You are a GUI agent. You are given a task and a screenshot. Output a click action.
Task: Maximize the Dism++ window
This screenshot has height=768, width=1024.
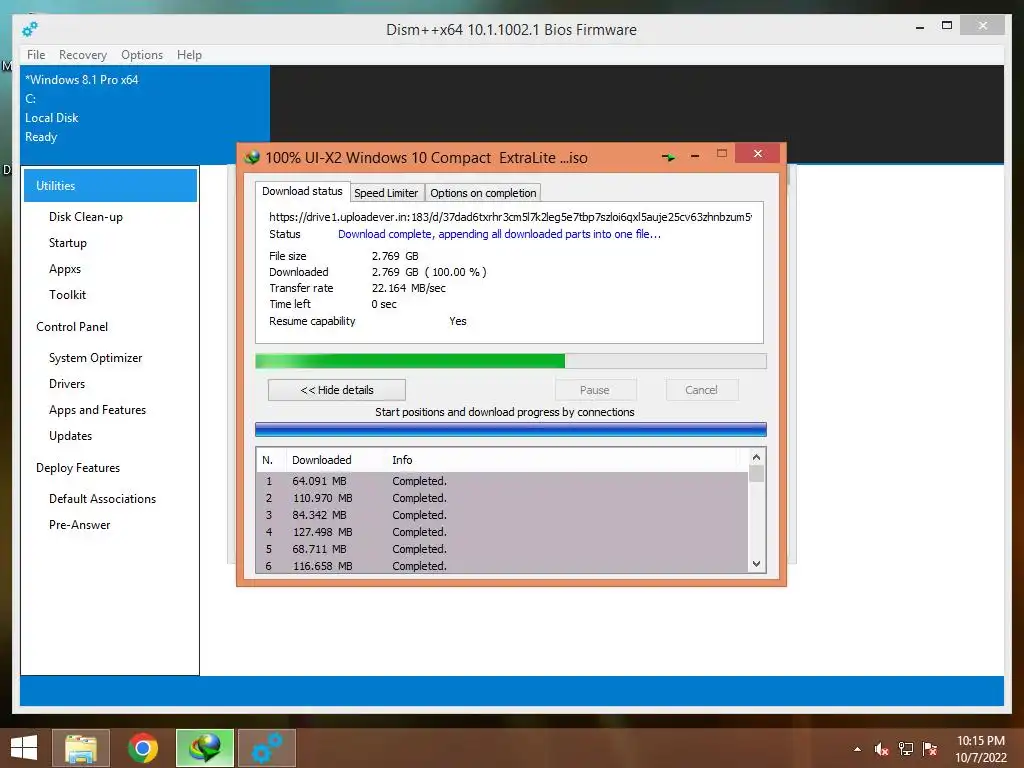tap(946, 25)
